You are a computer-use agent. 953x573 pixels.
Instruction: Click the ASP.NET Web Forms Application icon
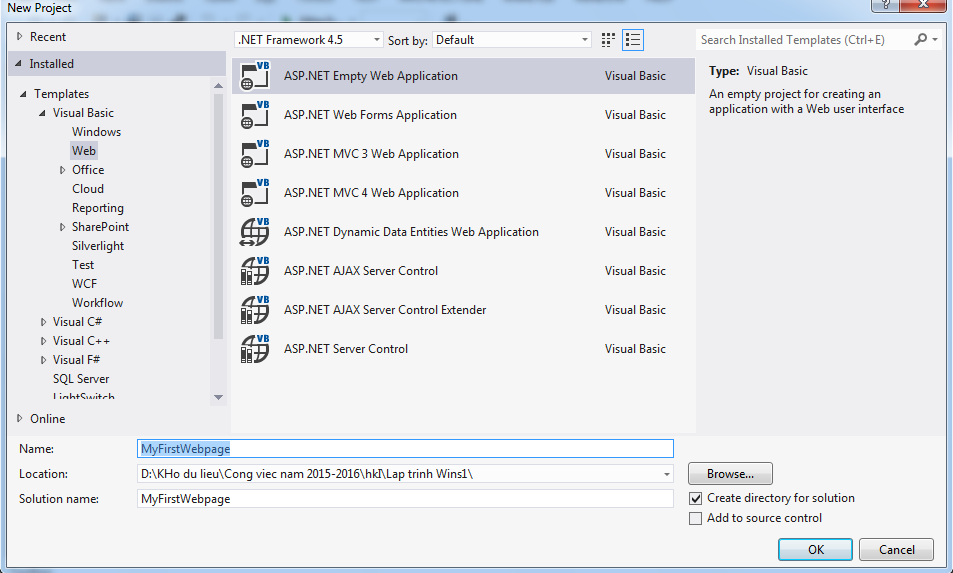pyautogui.click(x=255, y=115)
